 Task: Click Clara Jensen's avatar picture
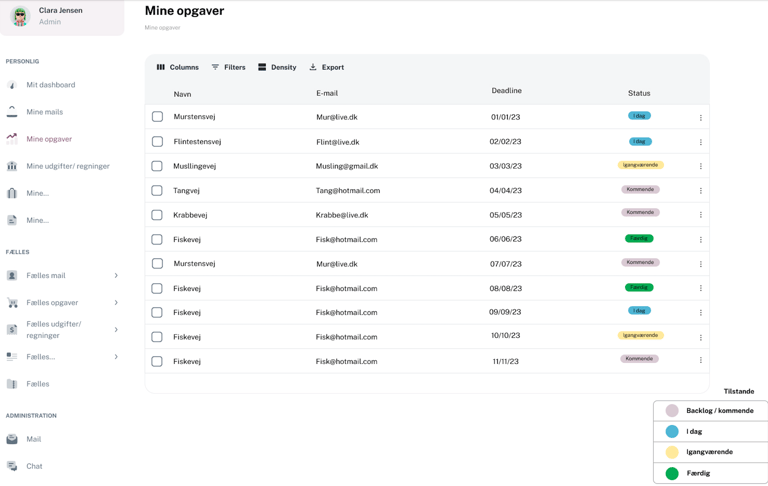[20, 17]
